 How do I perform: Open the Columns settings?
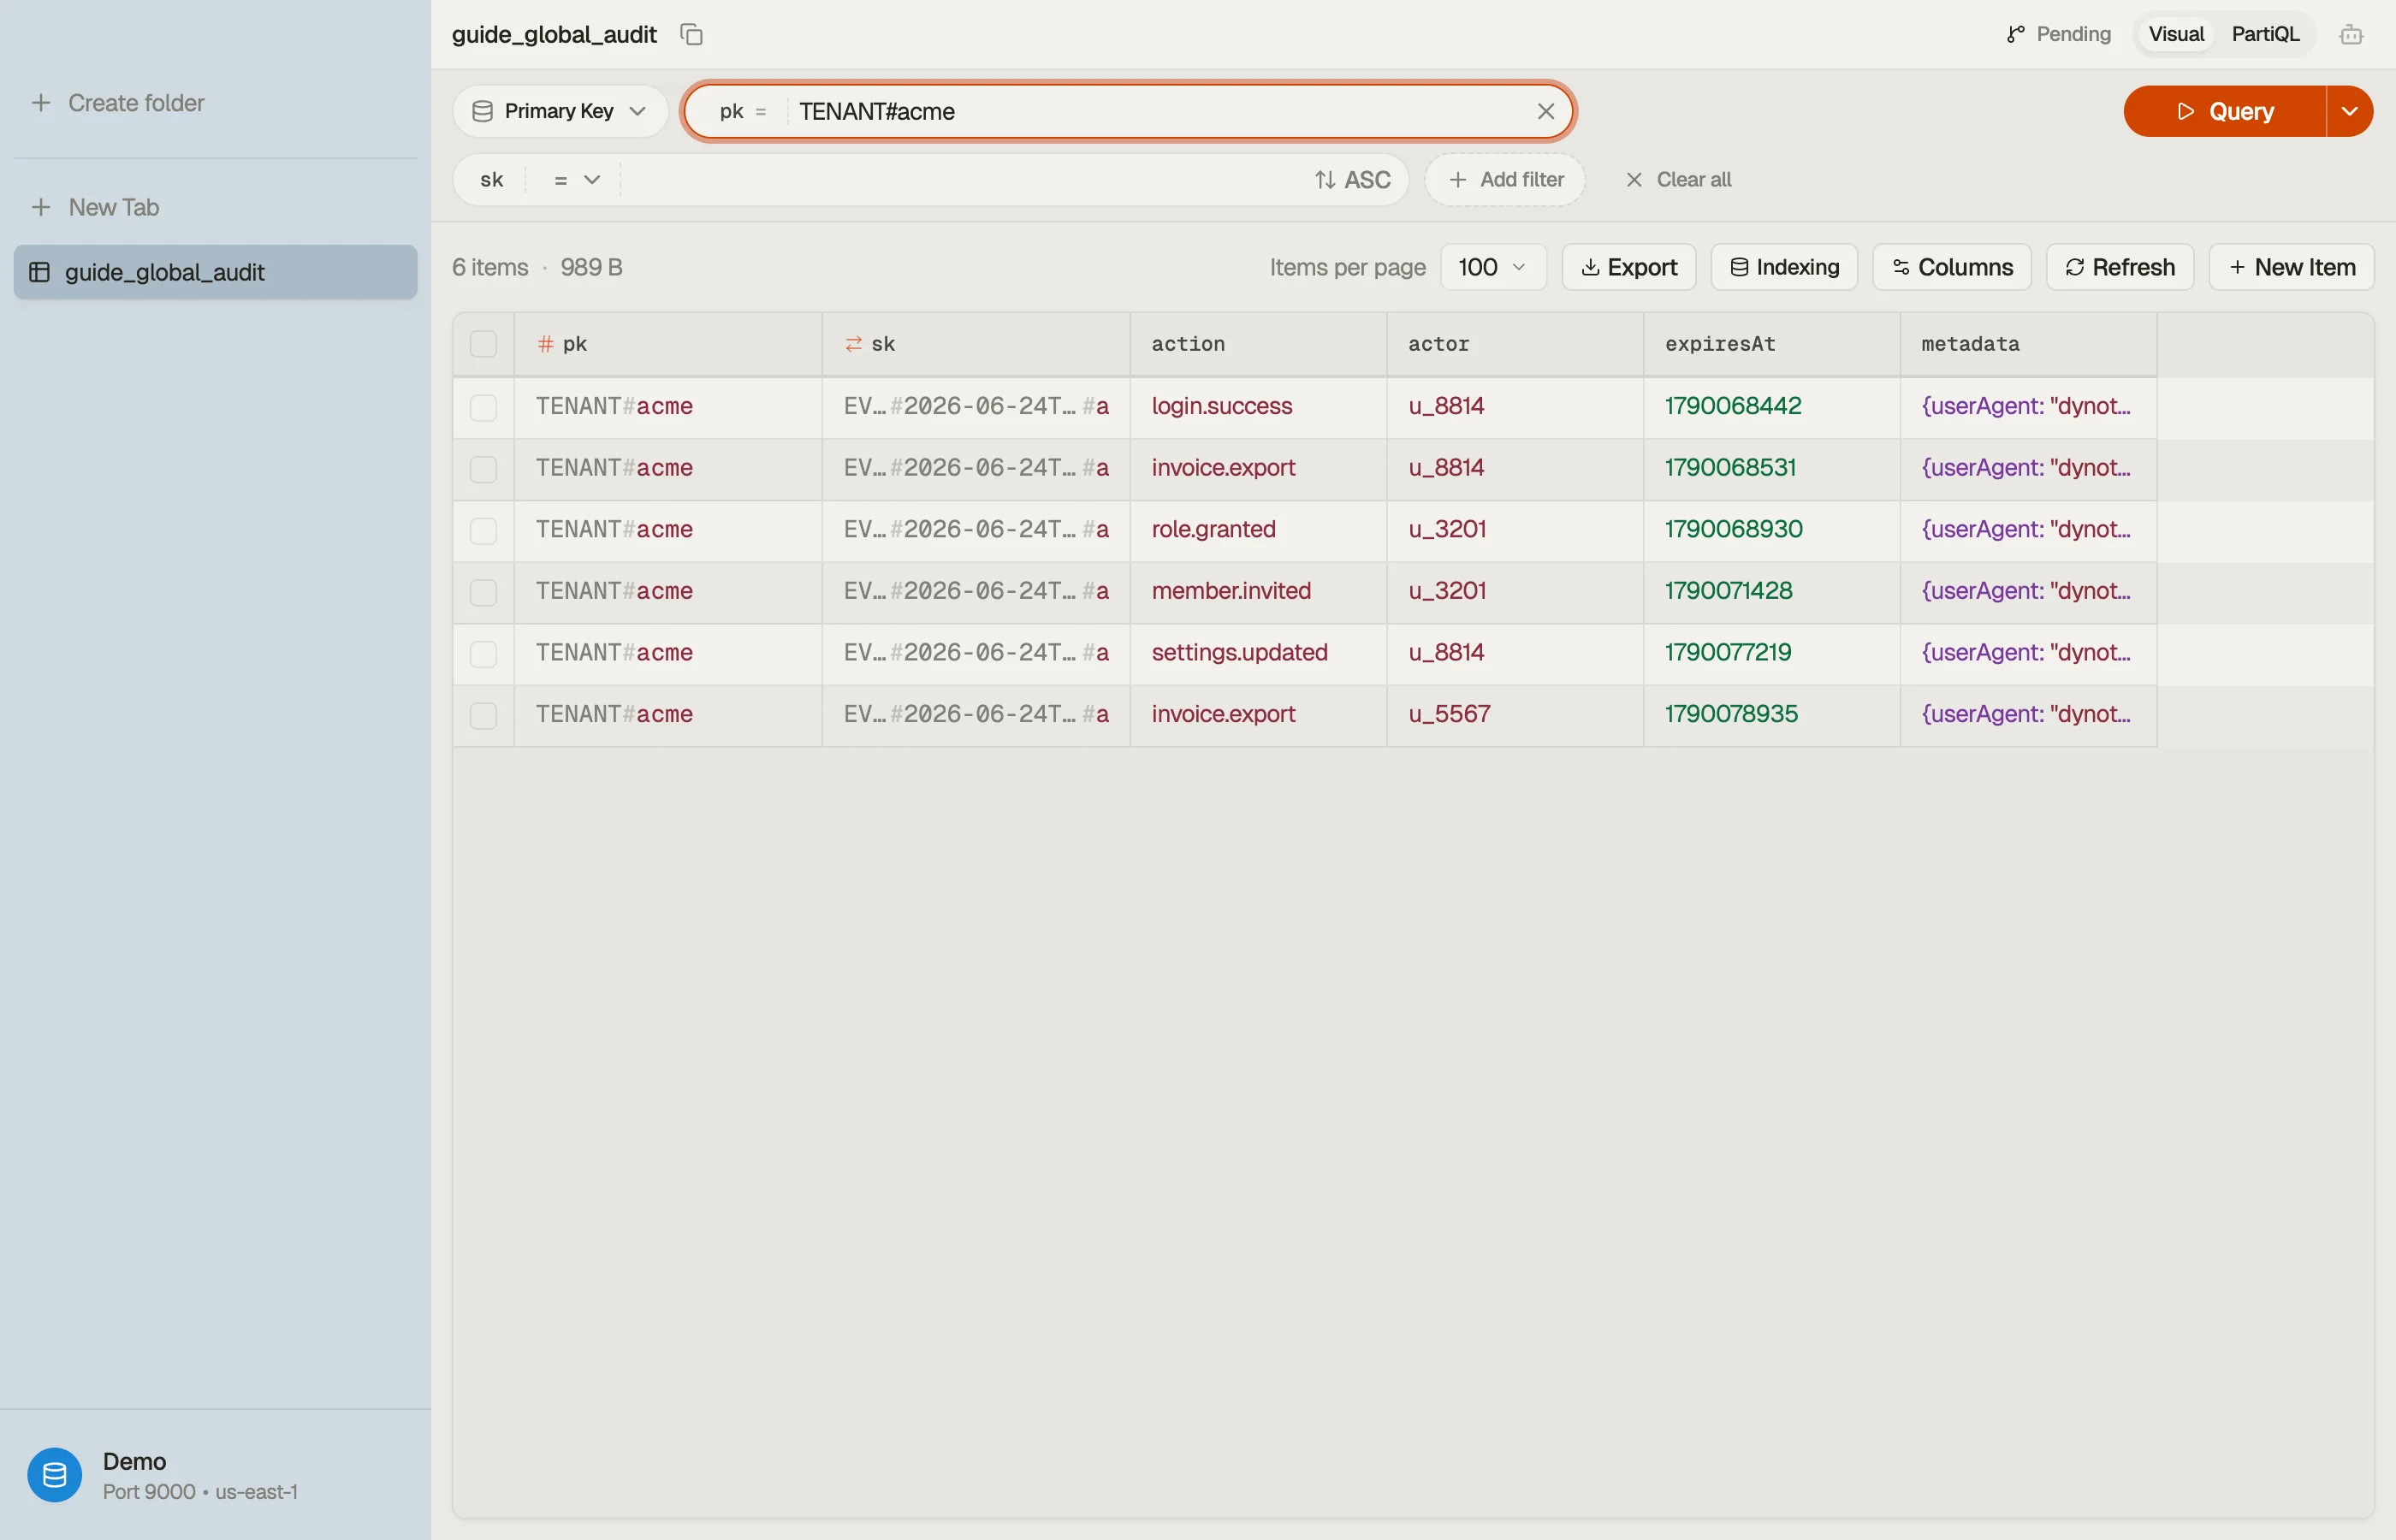coord(1951,267)
